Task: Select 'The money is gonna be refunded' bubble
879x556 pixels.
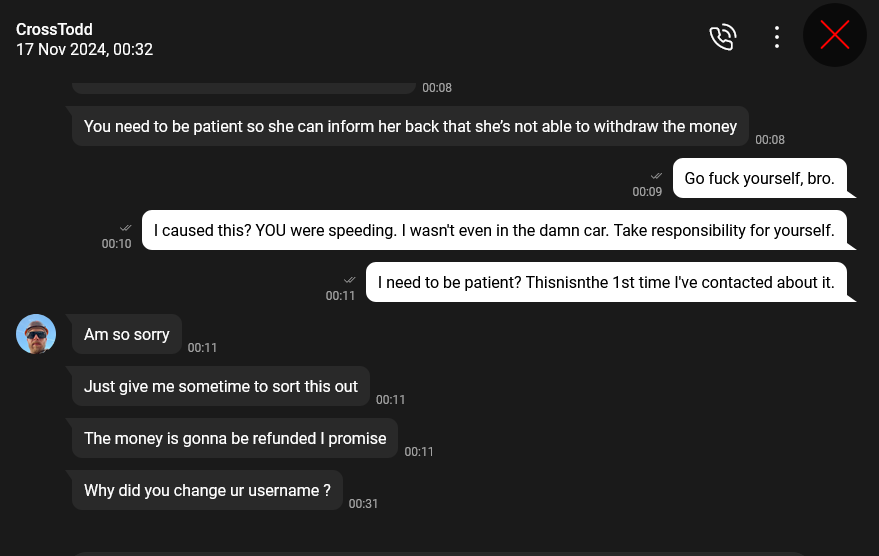Action: click(x=235, y=438)
